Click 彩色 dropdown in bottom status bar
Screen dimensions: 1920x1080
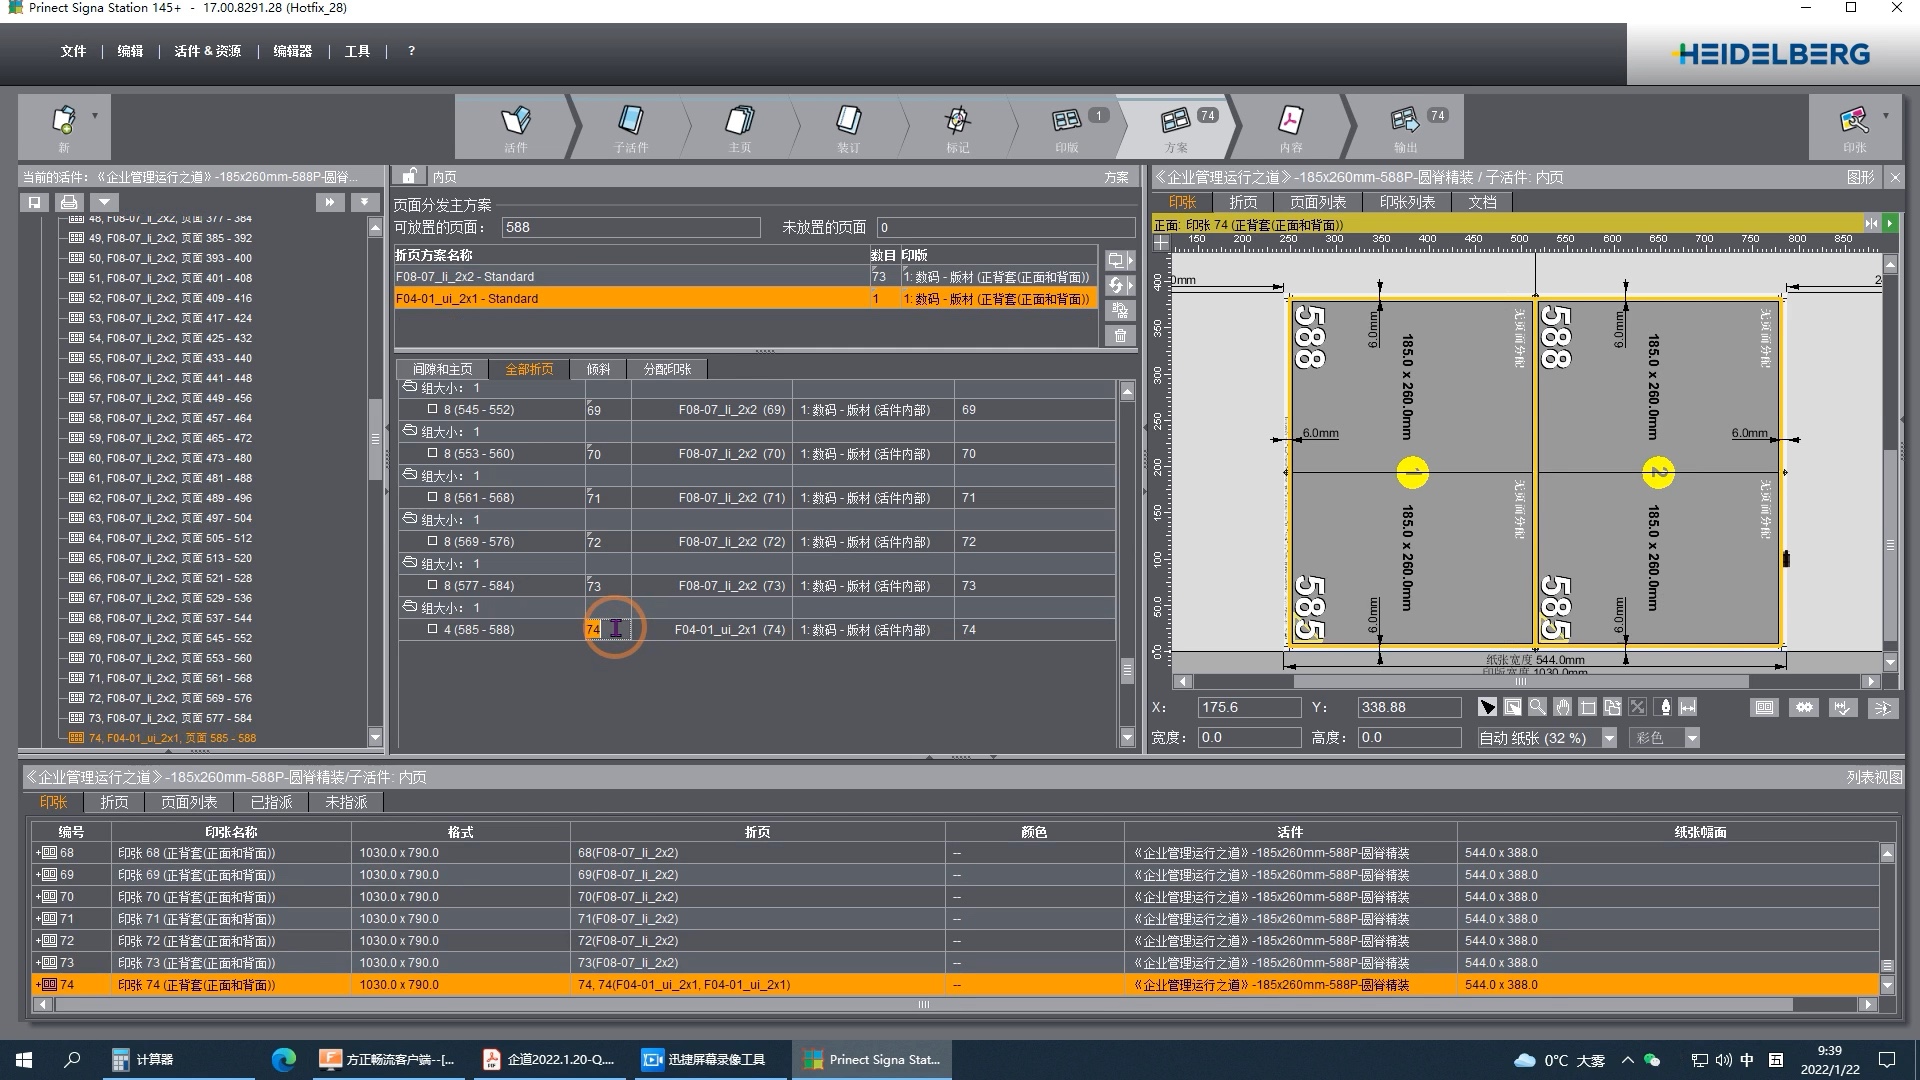point(1659,738)
